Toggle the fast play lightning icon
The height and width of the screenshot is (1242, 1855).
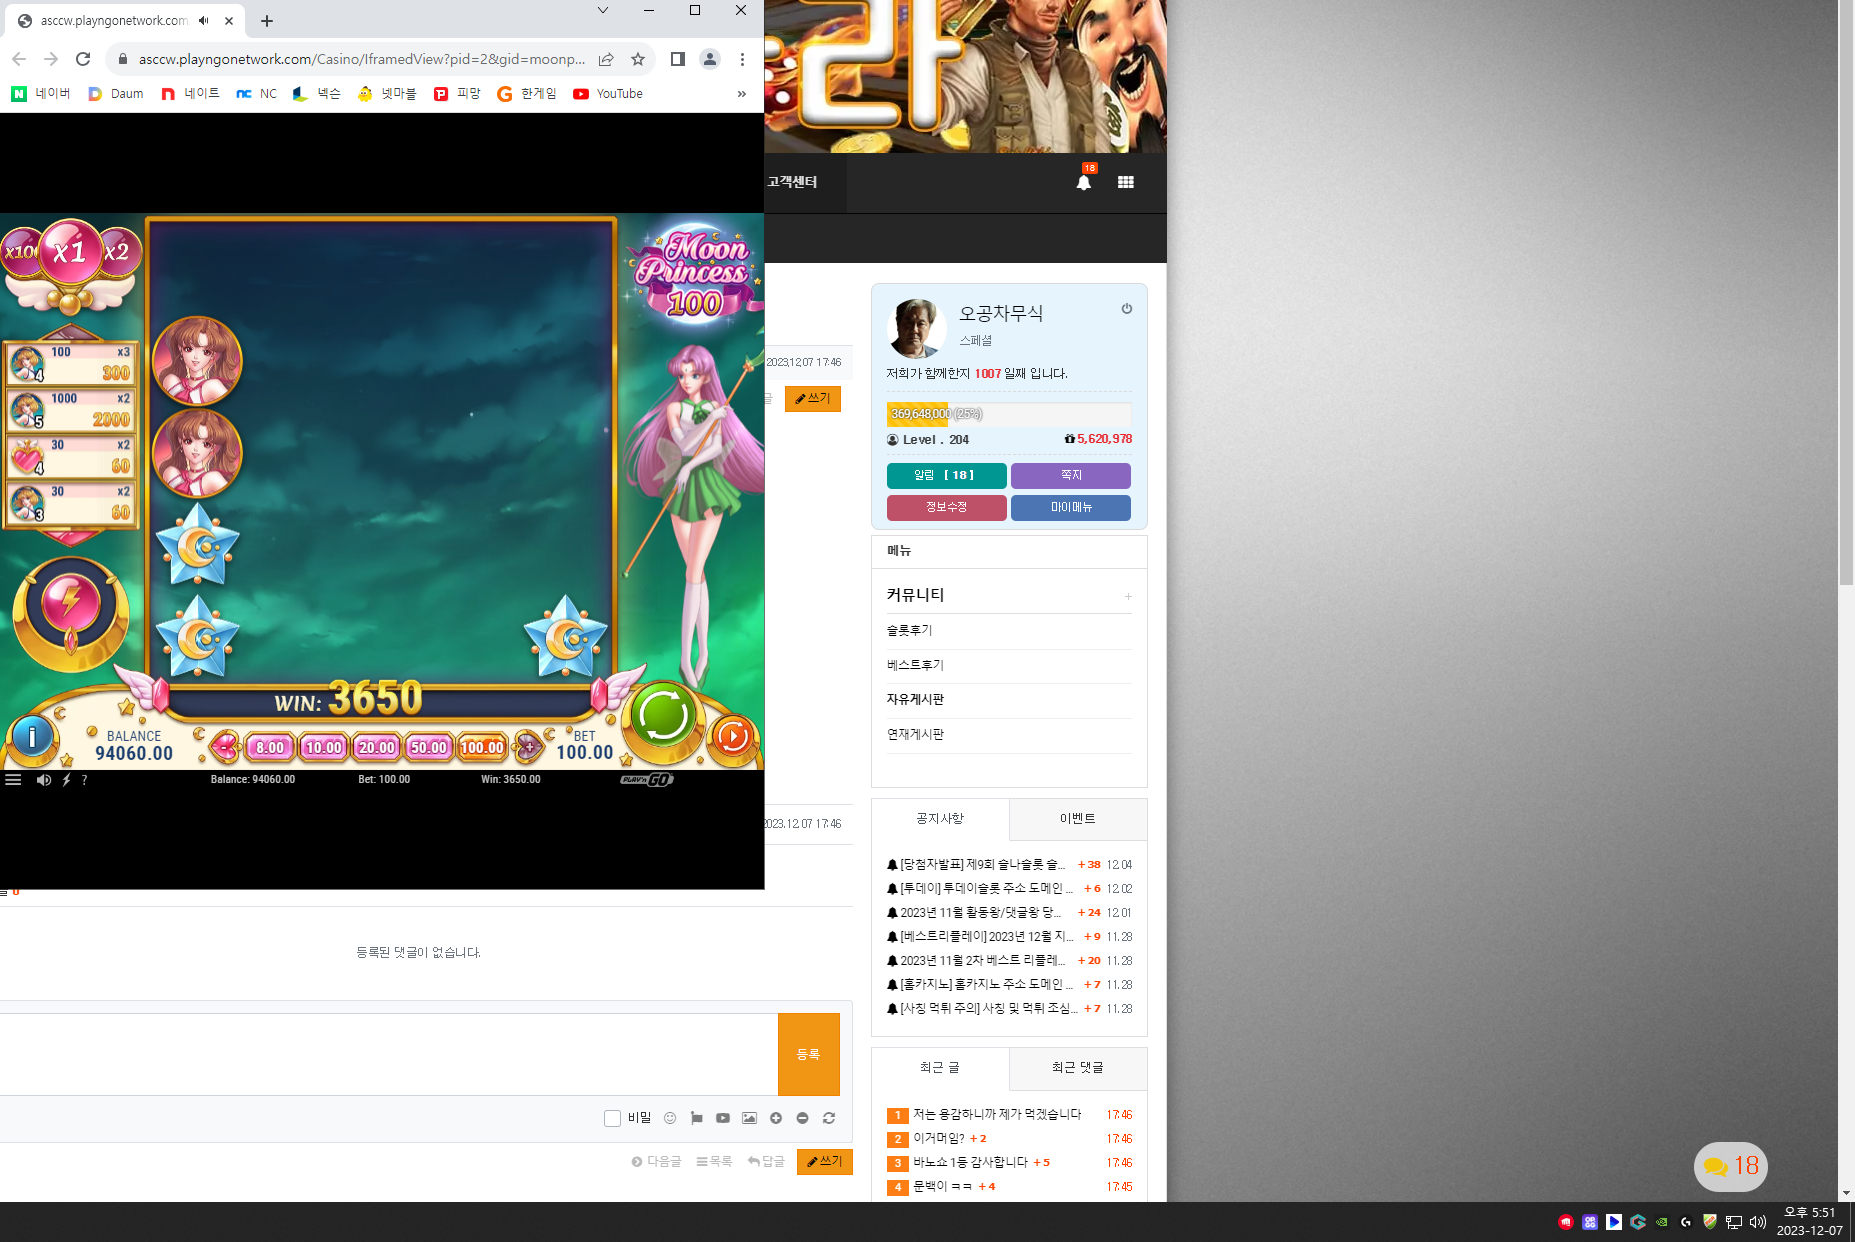tap(66, 780)
